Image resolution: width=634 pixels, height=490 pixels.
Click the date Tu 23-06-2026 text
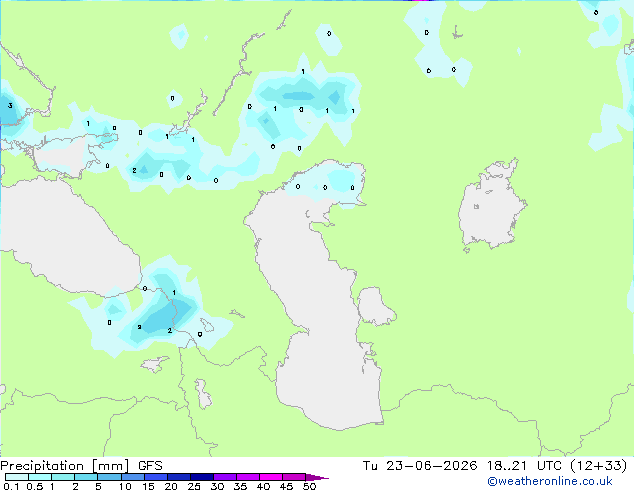(x=420, y=466)
